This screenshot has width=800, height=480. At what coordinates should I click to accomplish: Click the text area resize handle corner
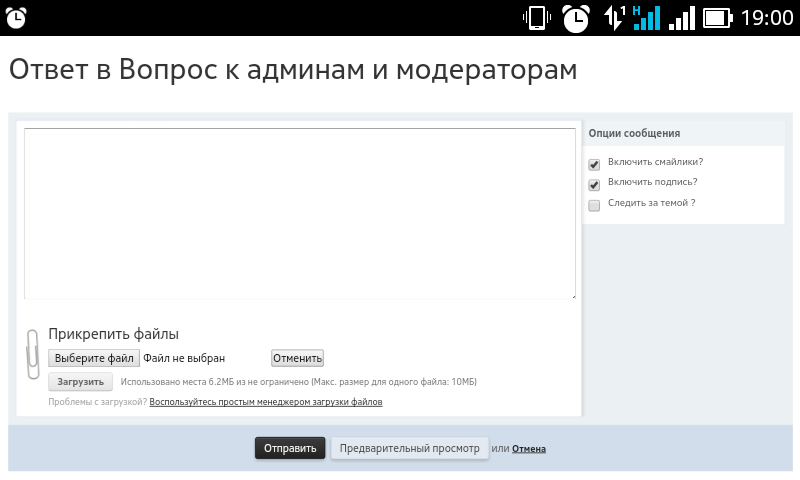[x=572, y=295]
